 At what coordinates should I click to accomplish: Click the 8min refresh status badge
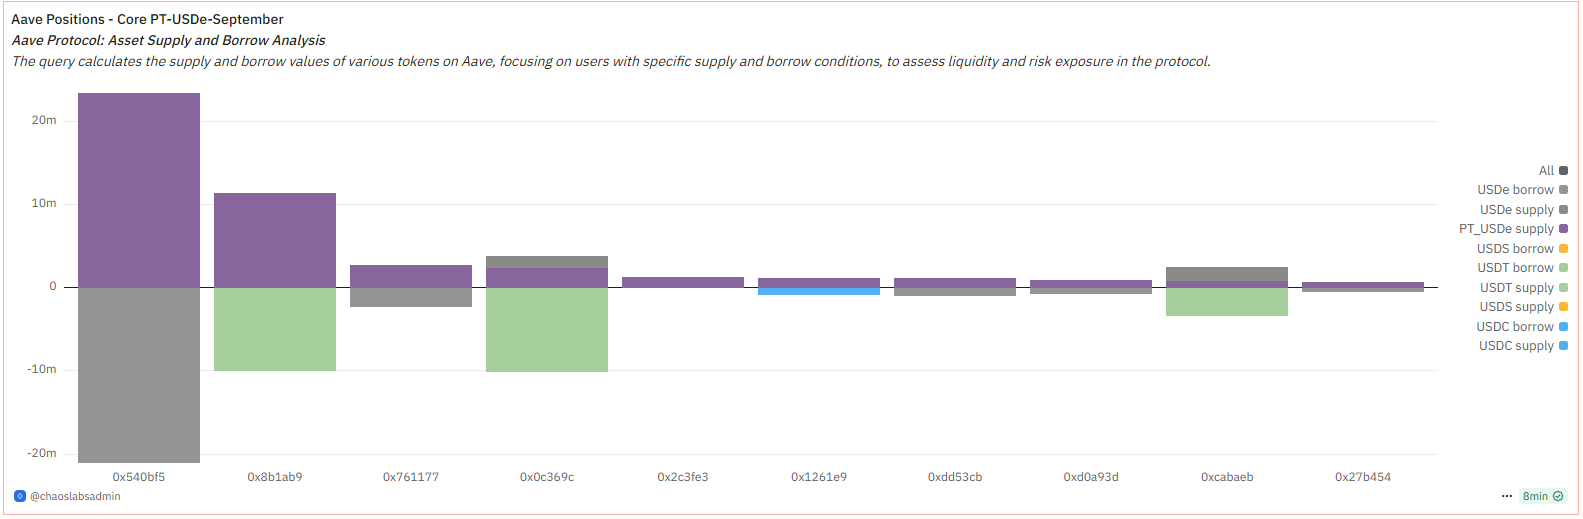click(1543, 496)
